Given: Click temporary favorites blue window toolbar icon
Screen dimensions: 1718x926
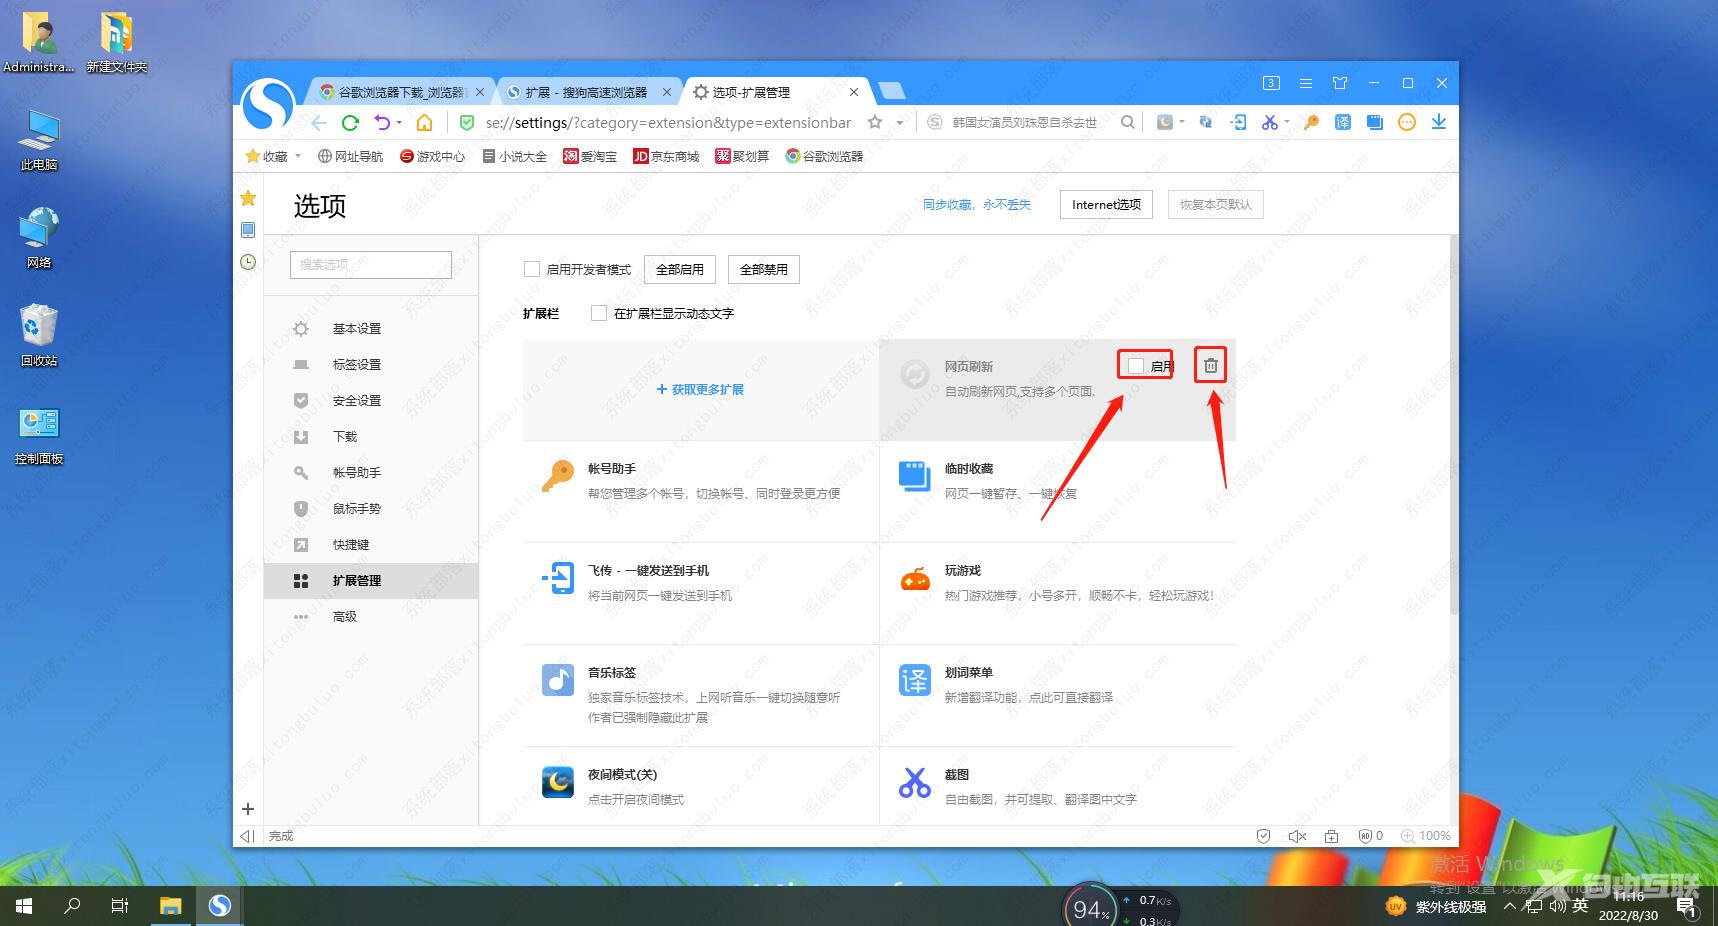Looking at the screenshot, I should tap(1375, 122).
